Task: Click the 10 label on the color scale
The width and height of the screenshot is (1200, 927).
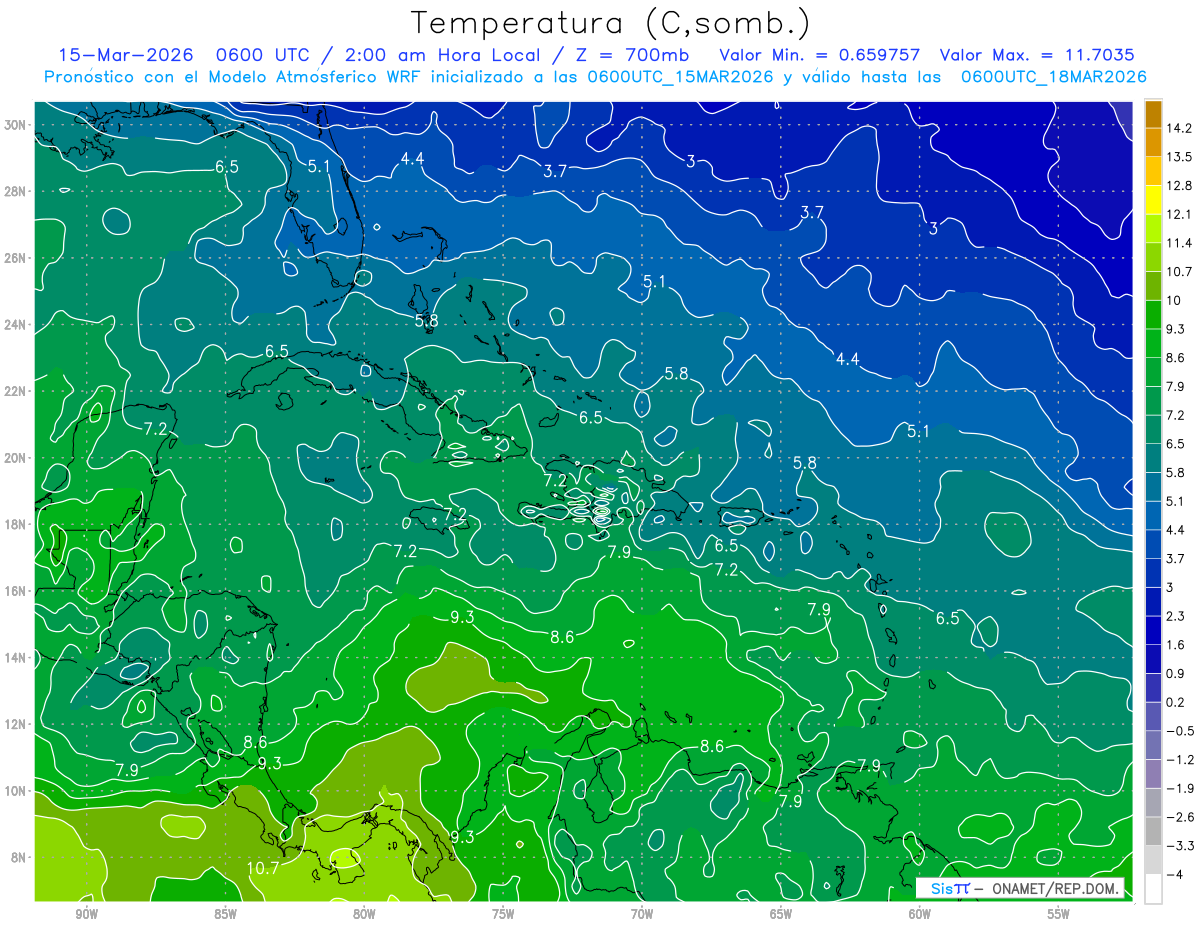Action: click(x=1174, y=301)
